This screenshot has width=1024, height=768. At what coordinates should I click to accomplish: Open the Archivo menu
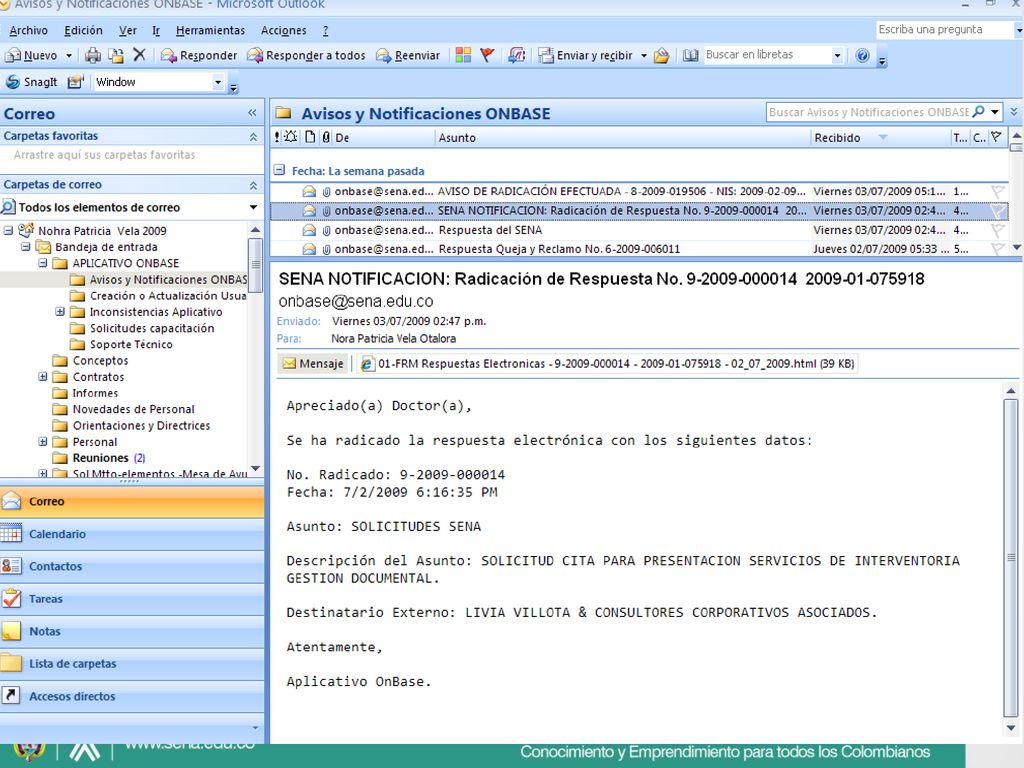(29, 30)
